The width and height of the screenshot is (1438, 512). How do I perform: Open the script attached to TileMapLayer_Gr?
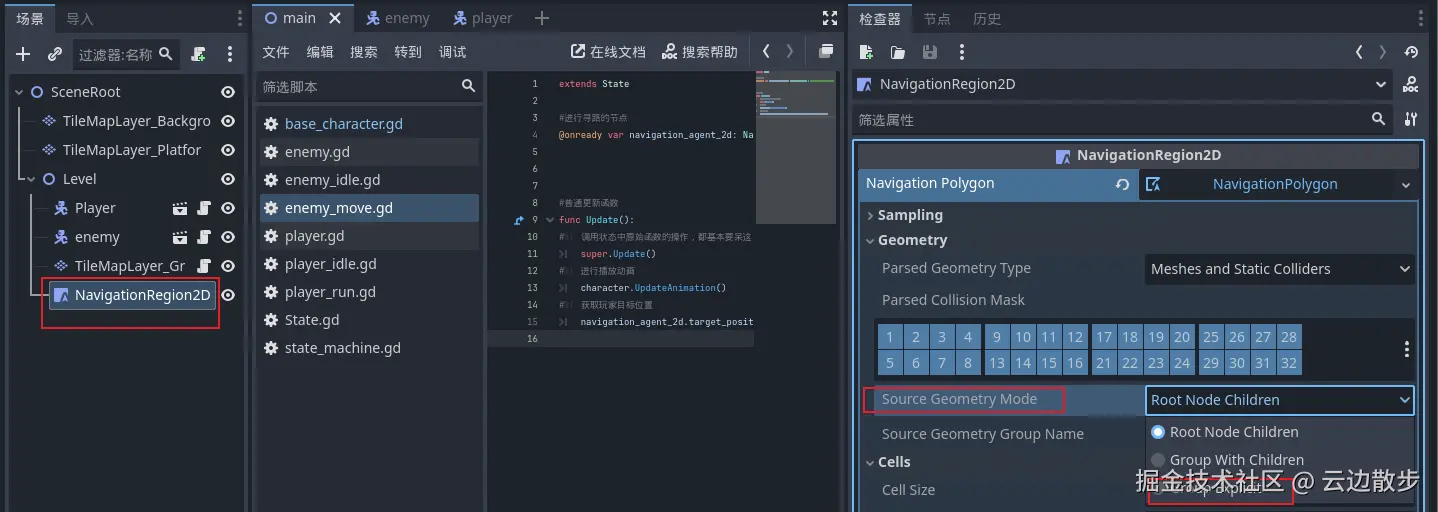[204, 266]
